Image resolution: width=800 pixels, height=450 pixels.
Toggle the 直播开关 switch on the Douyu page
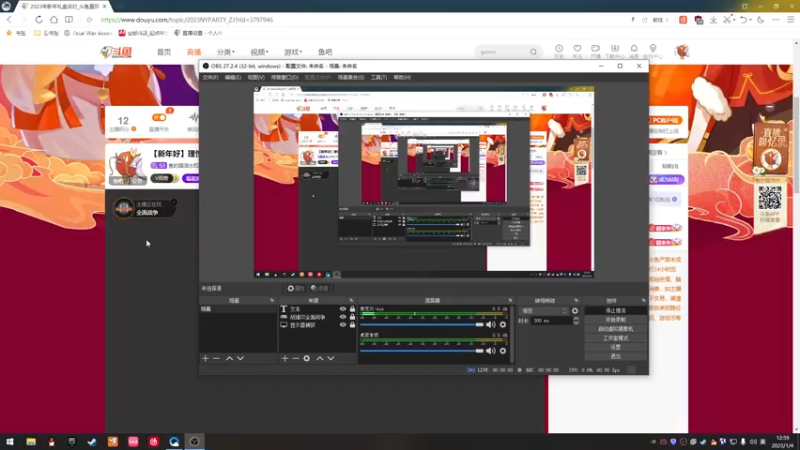[159, 118]
